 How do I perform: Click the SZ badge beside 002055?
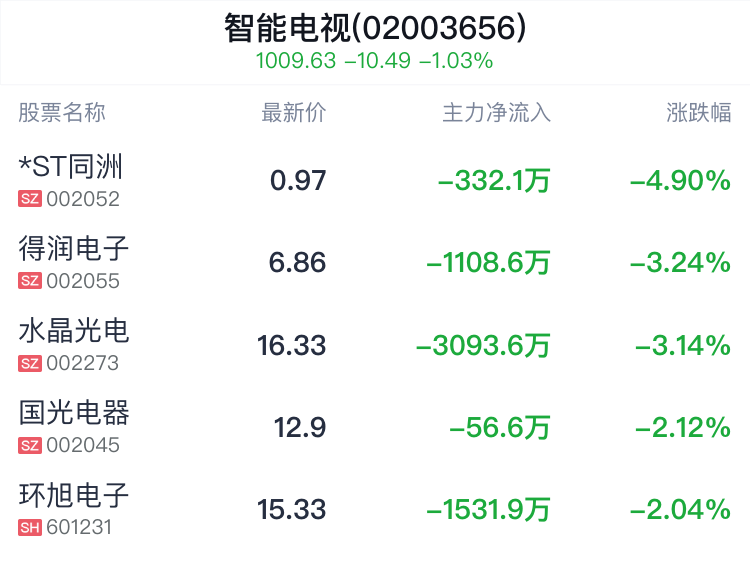(x=30, y=281)
